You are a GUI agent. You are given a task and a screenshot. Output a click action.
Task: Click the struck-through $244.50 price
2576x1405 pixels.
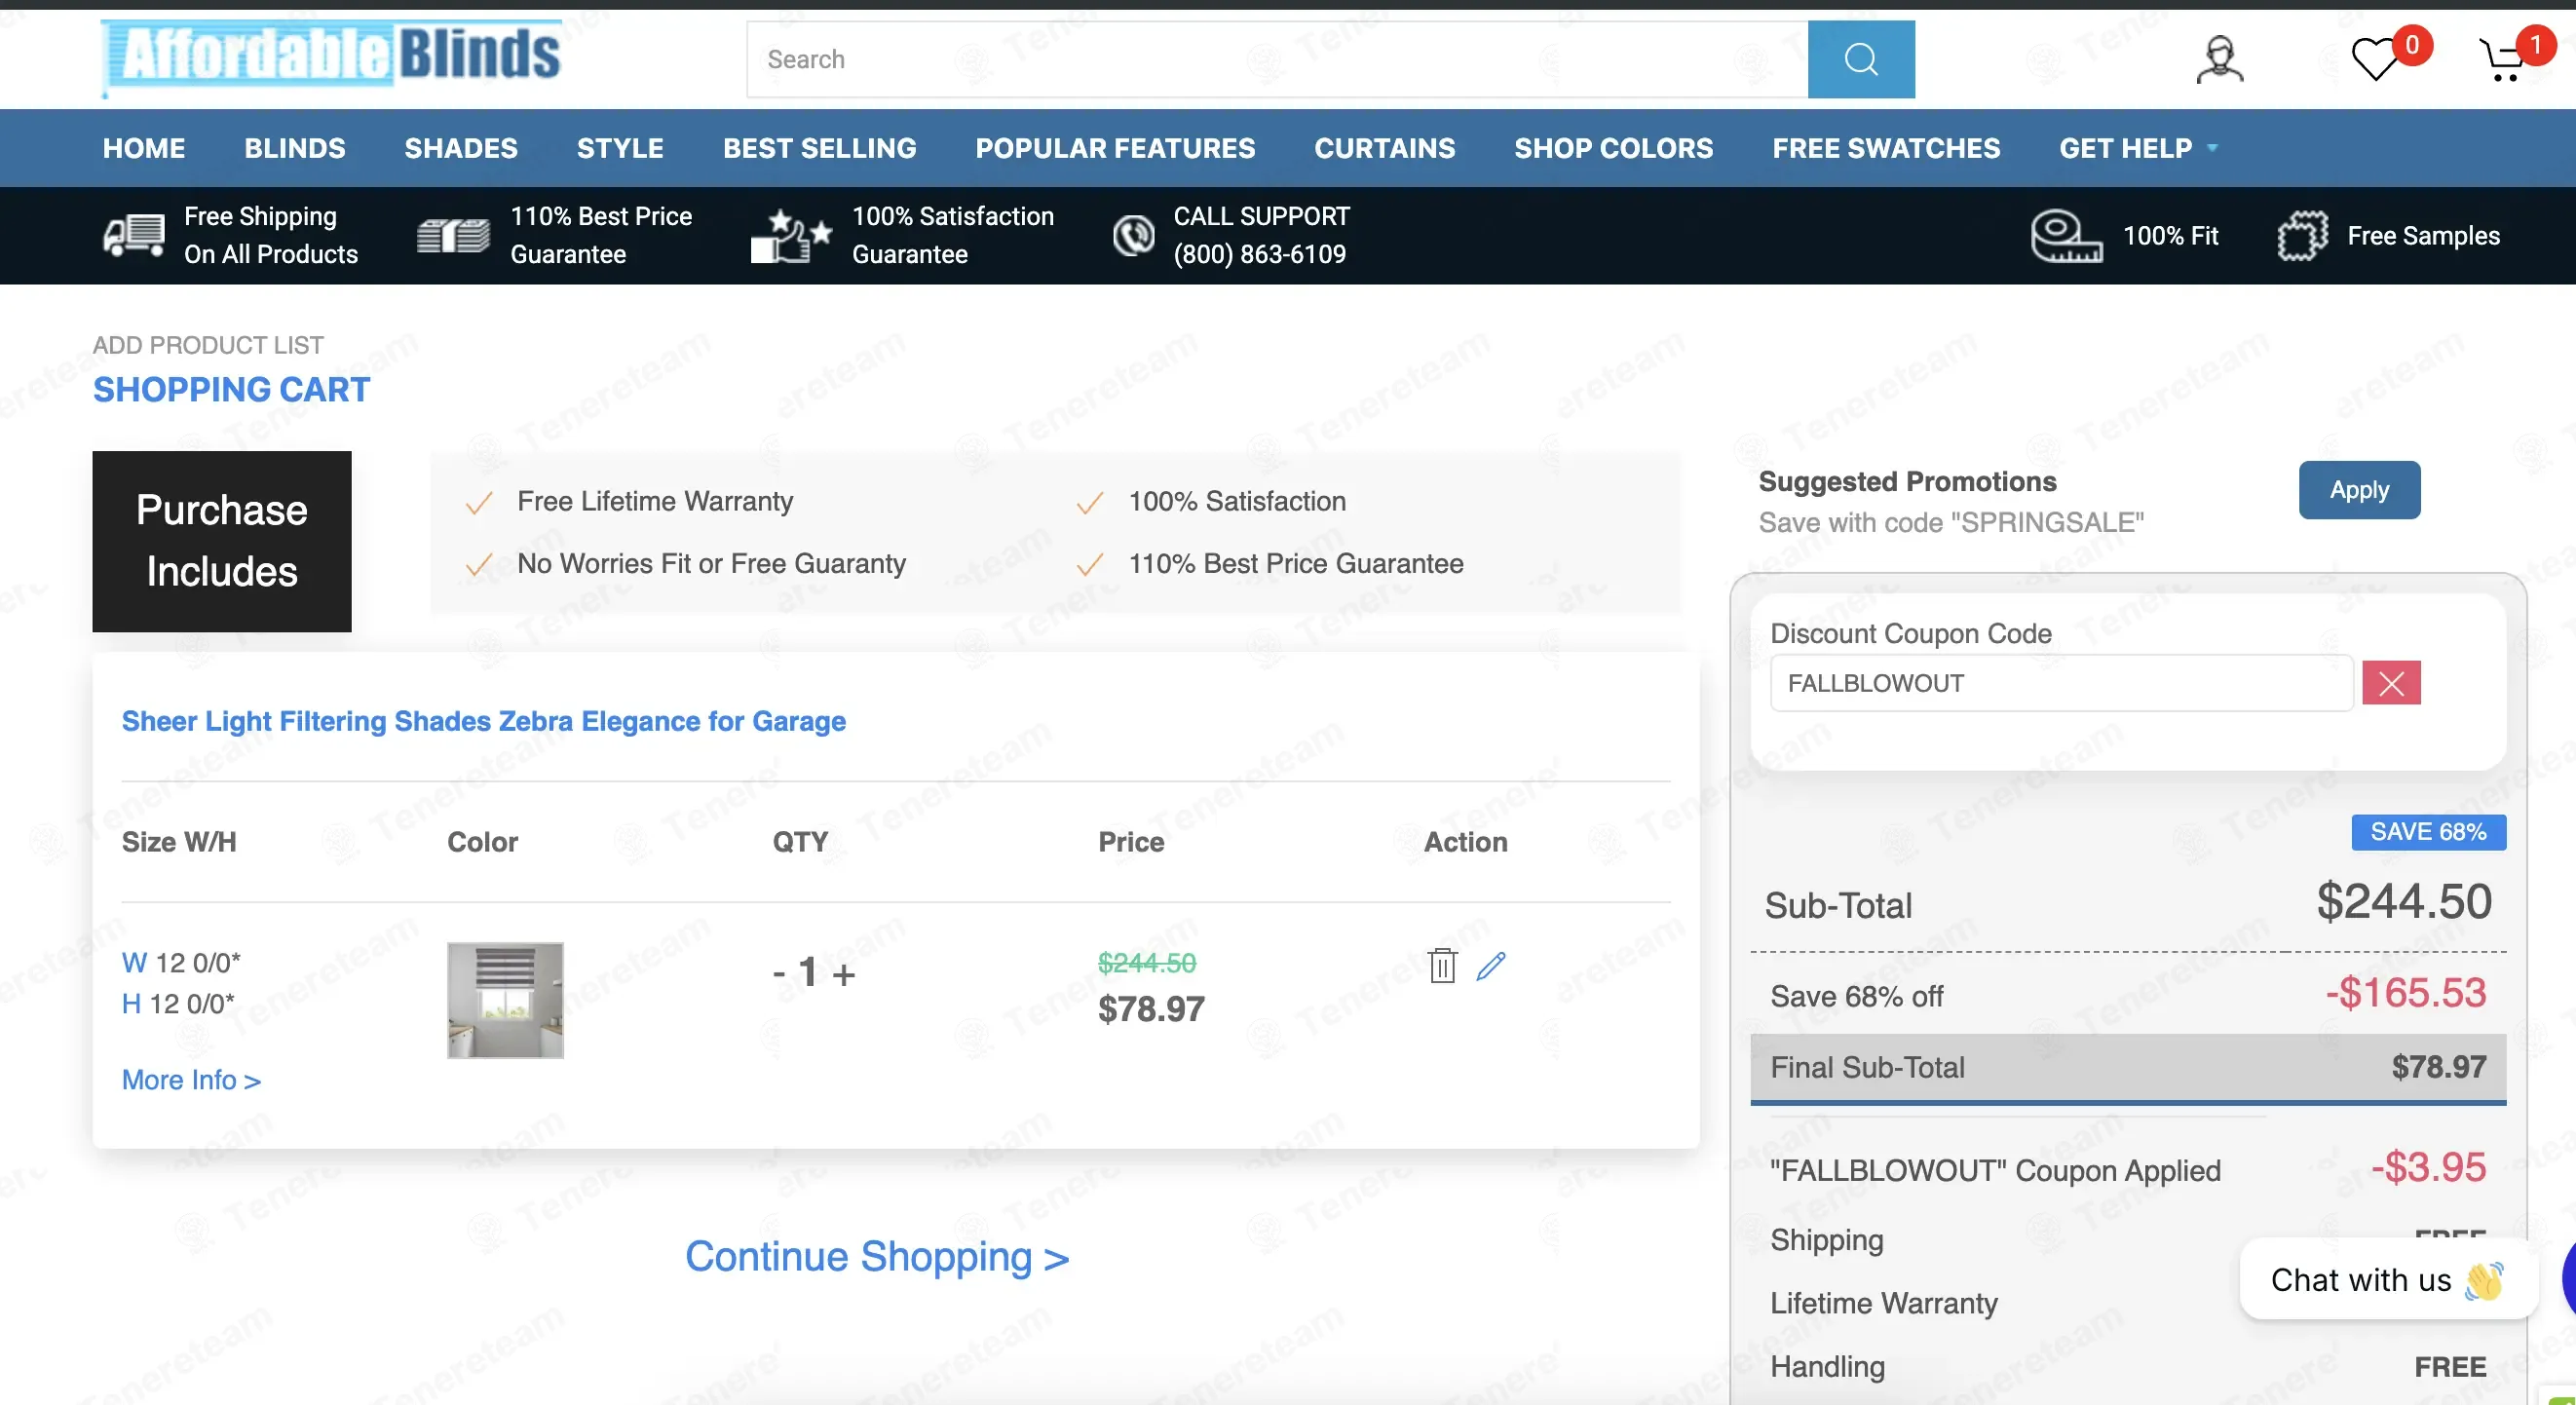point(1147,963)
